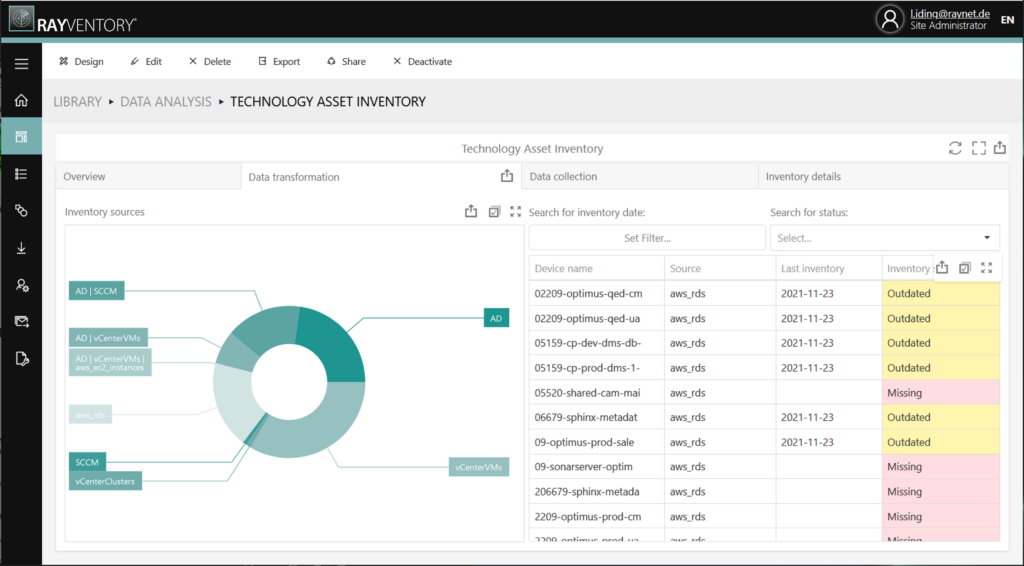Refresh the Technology Asset Inventory report
Image resolution: width=1024 pixels, height=566 pixels.
point(955,148)
